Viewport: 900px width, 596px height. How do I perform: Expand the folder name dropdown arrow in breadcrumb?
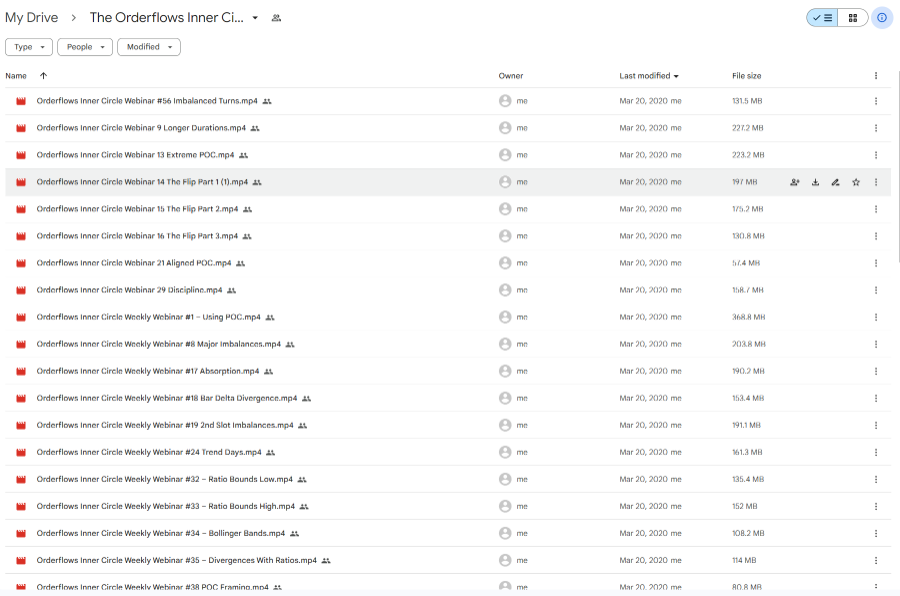pyautogui.click(x=255, y=18)
